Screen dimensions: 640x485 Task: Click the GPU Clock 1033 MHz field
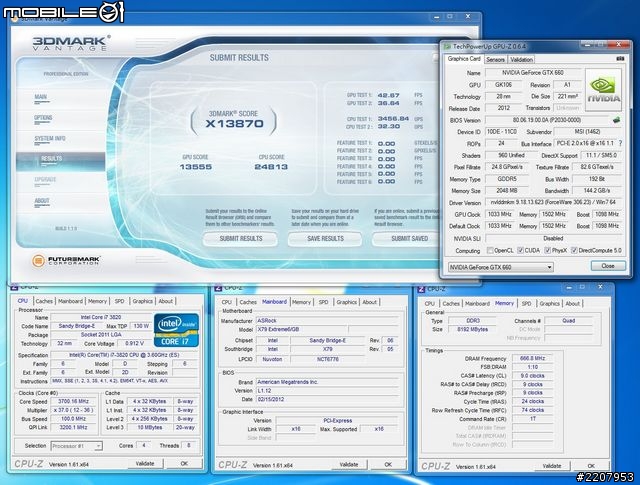point(500,214)
